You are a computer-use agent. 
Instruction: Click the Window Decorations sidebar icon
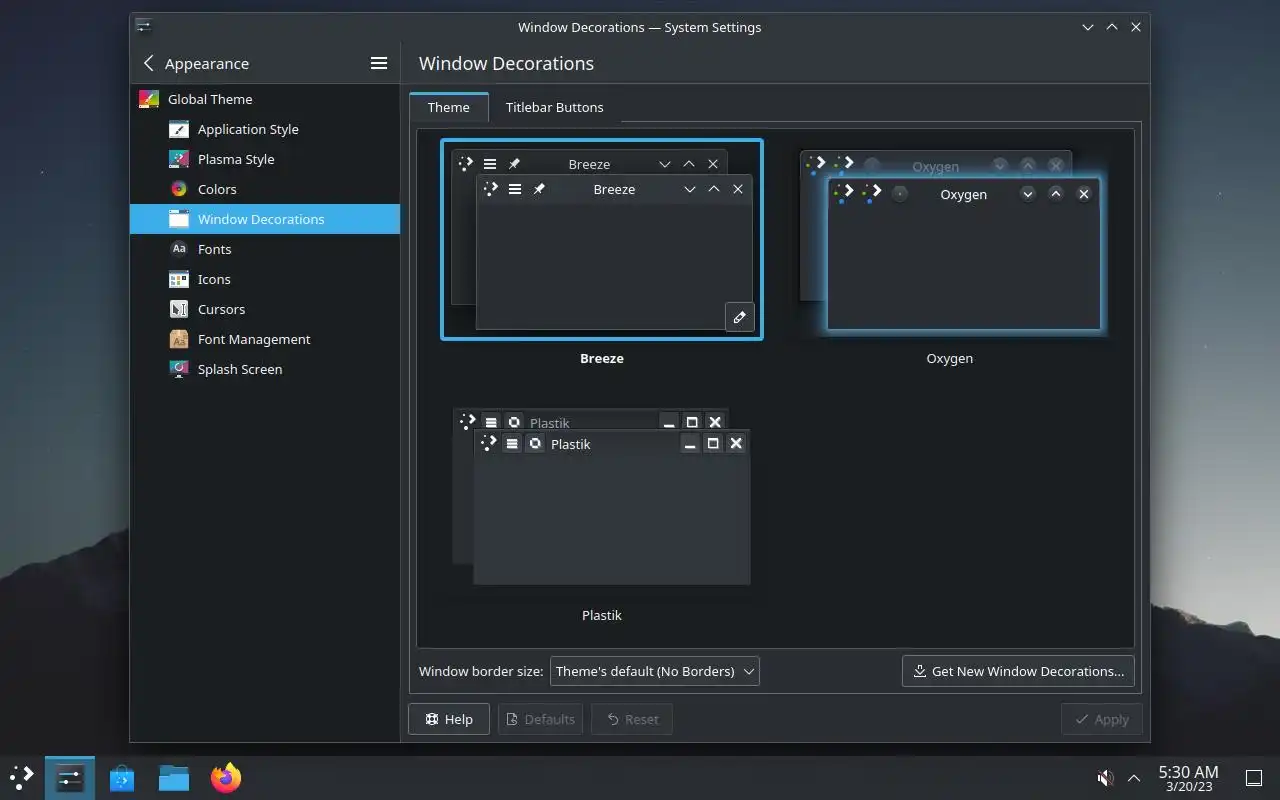point(179,219)
